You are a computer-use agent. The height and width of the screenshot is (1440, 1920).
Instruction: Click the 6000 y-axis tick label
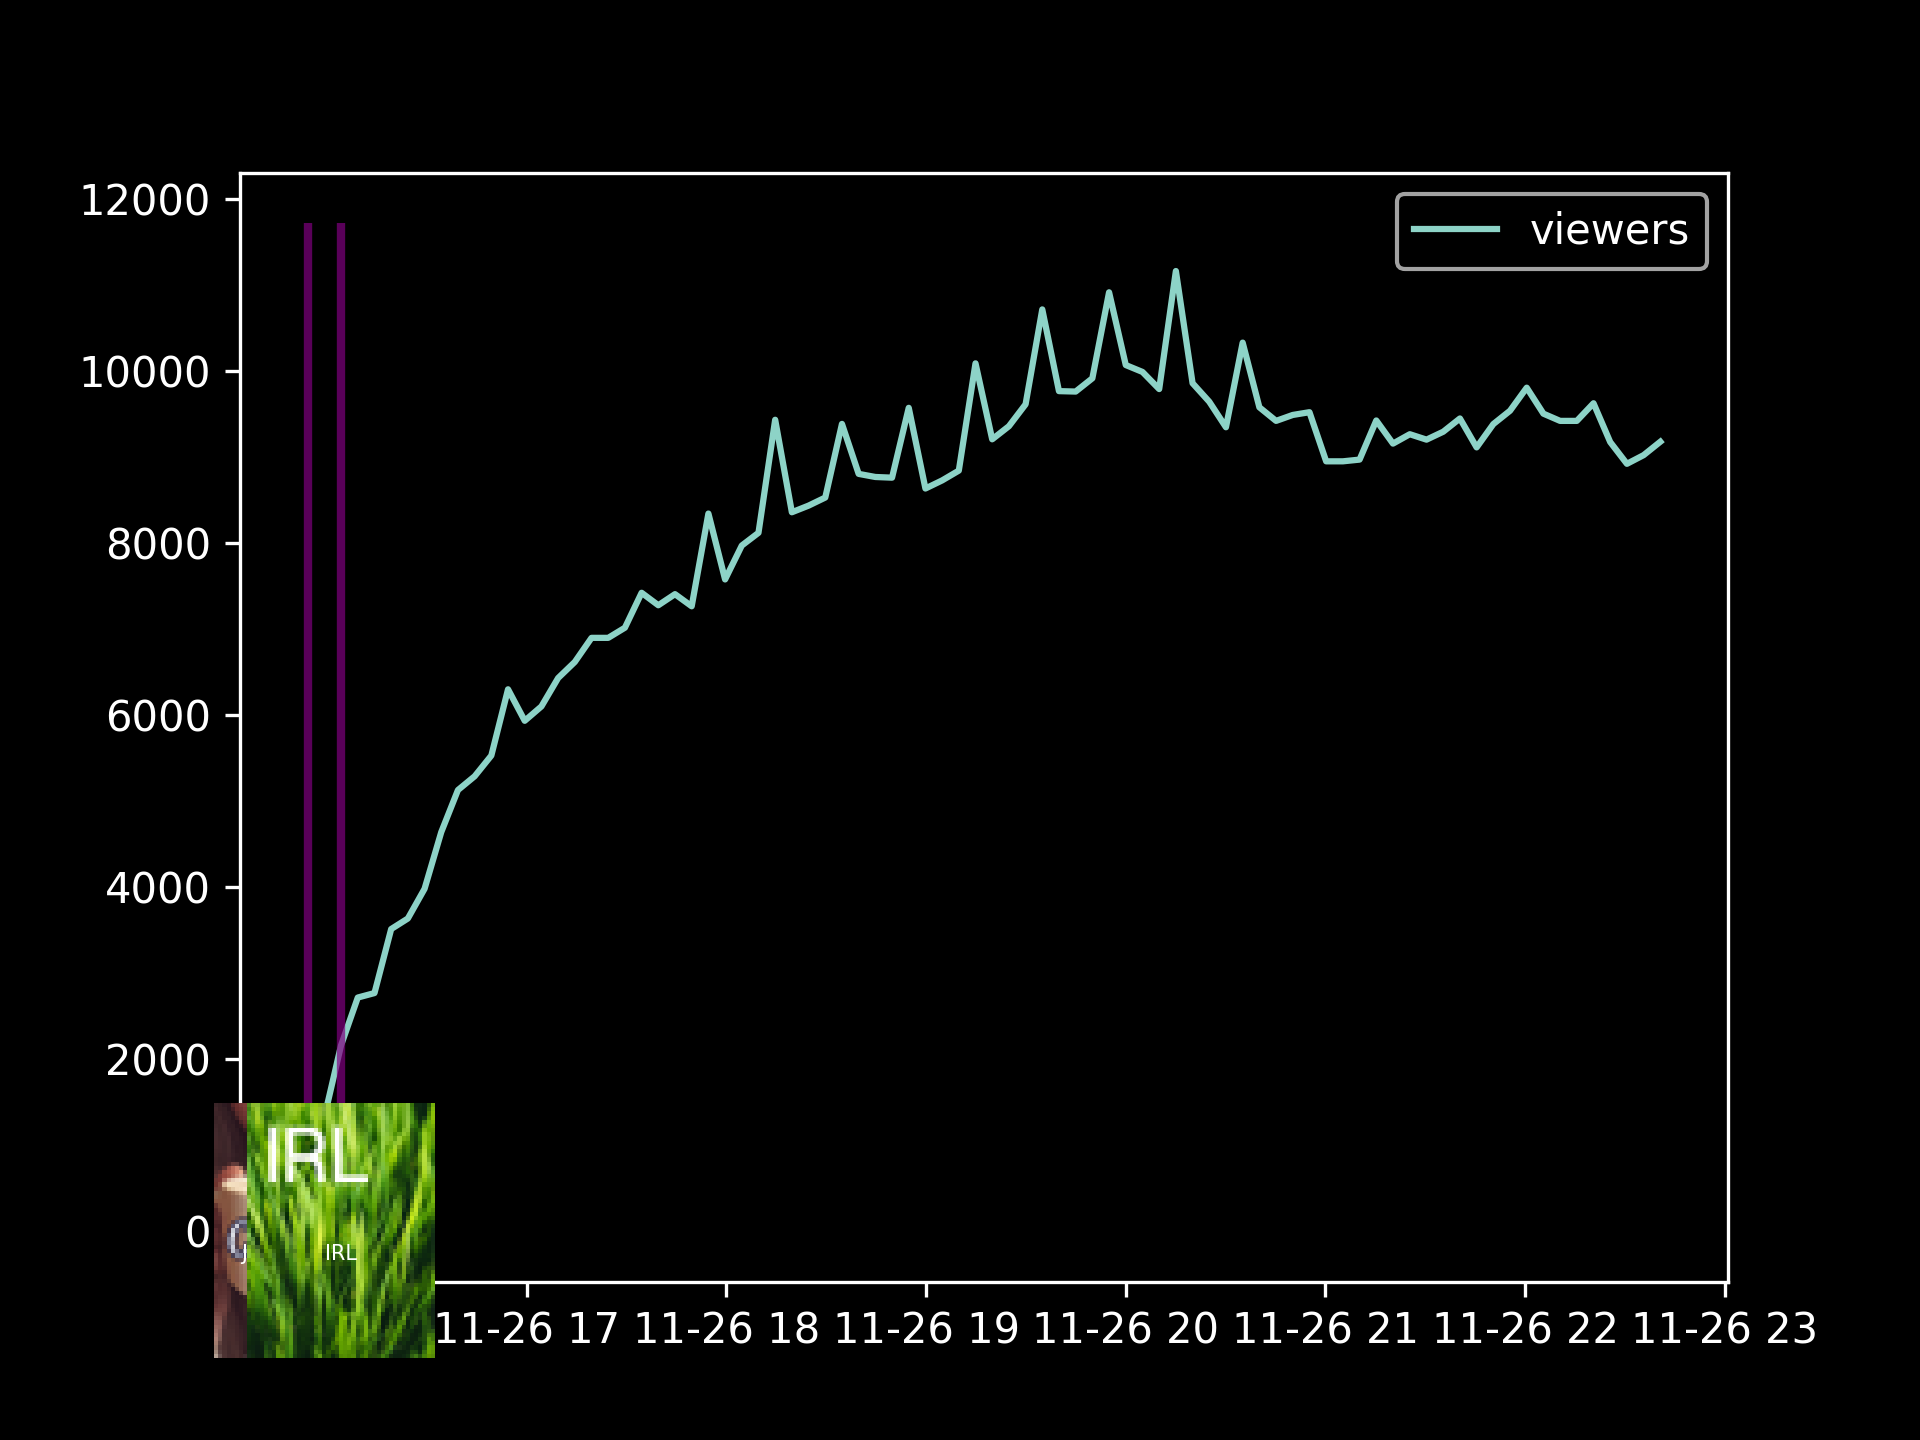[158, 717]
